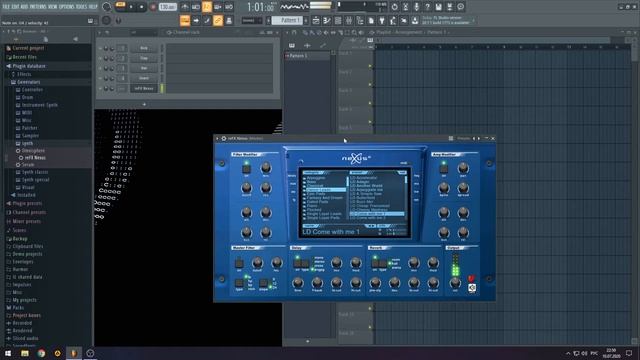Open Nexus plugin window settings gear
Viewport: 640px width, 360px height.
(x=224, y=138)
